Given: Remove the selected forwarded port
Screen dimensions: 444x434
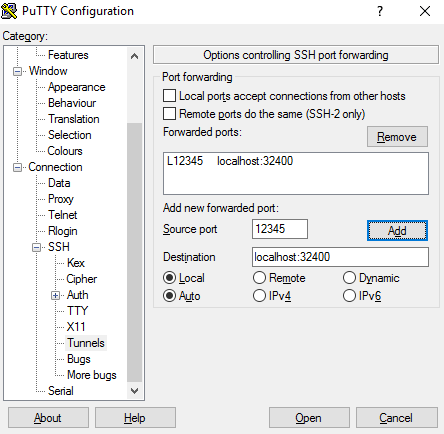Looking at the screenshot, I should pyautogui.click(x=397, y=136).
